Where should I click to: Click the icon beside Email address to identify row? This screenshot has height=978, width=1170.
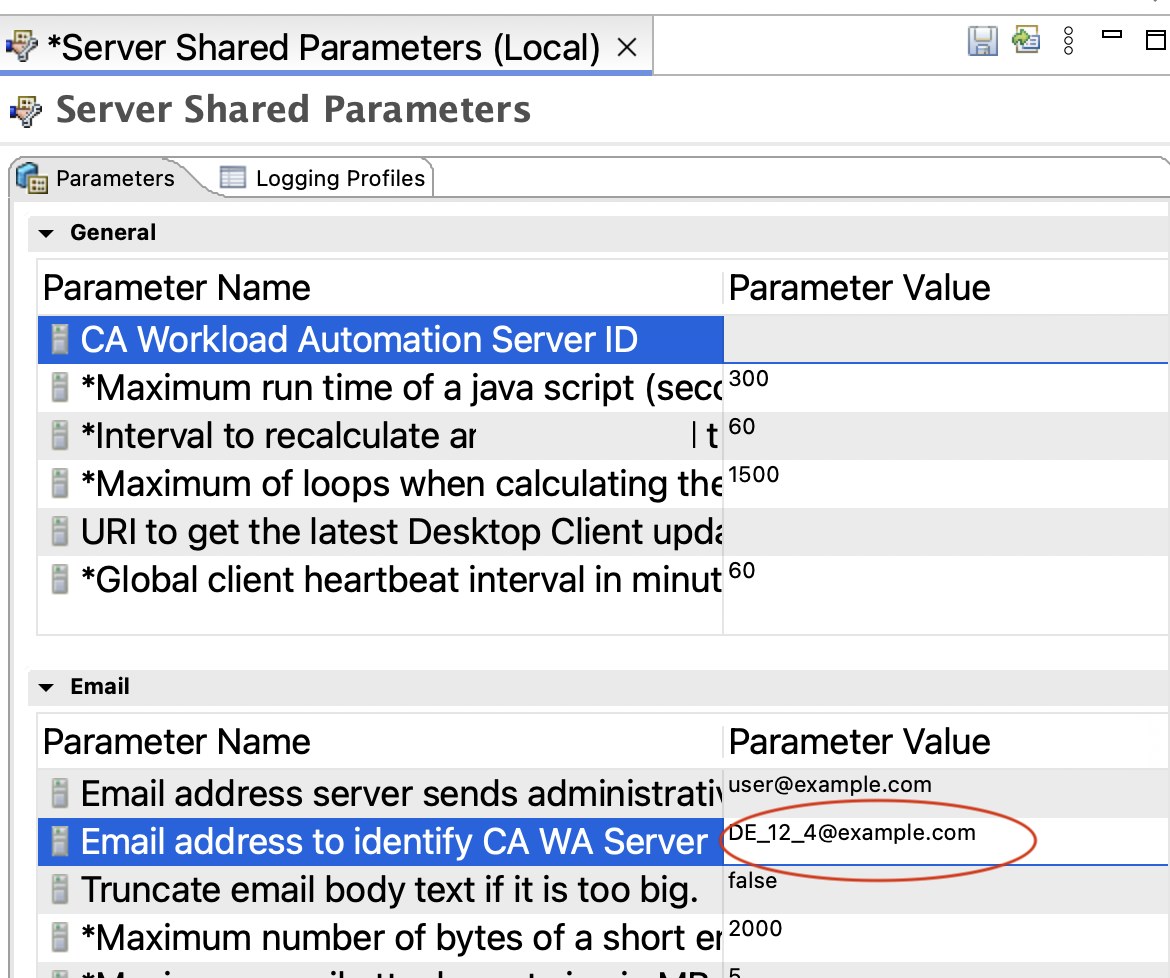[x=60, y=841]
